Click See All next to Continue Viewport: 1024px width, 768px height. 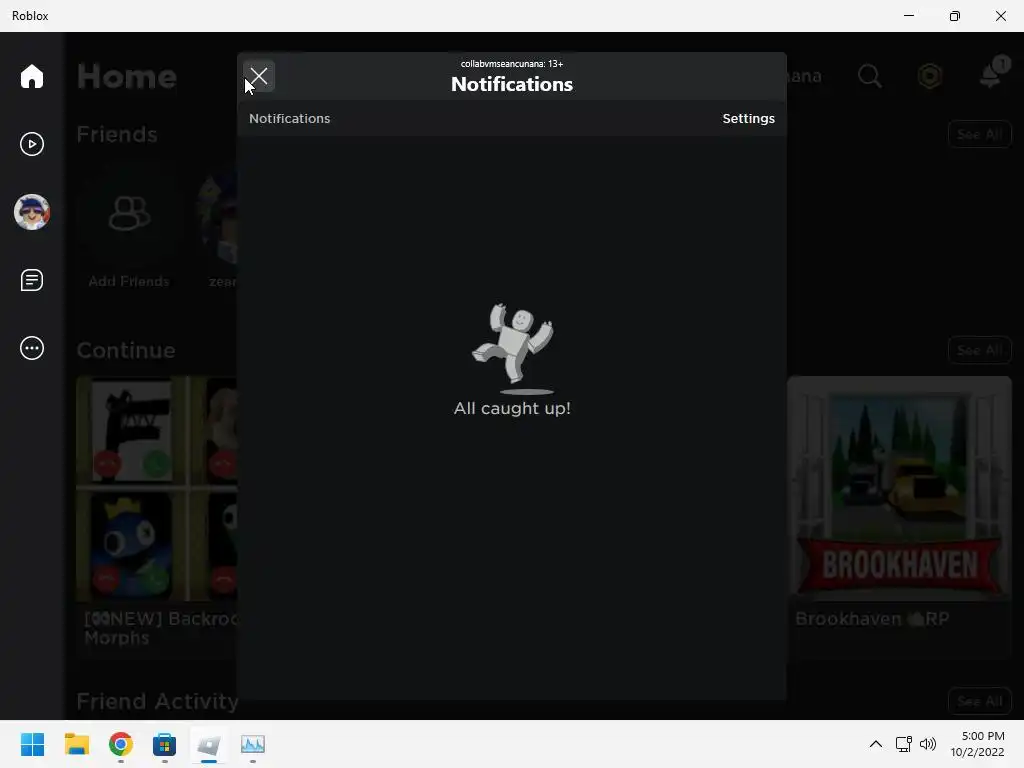(979, 351)
